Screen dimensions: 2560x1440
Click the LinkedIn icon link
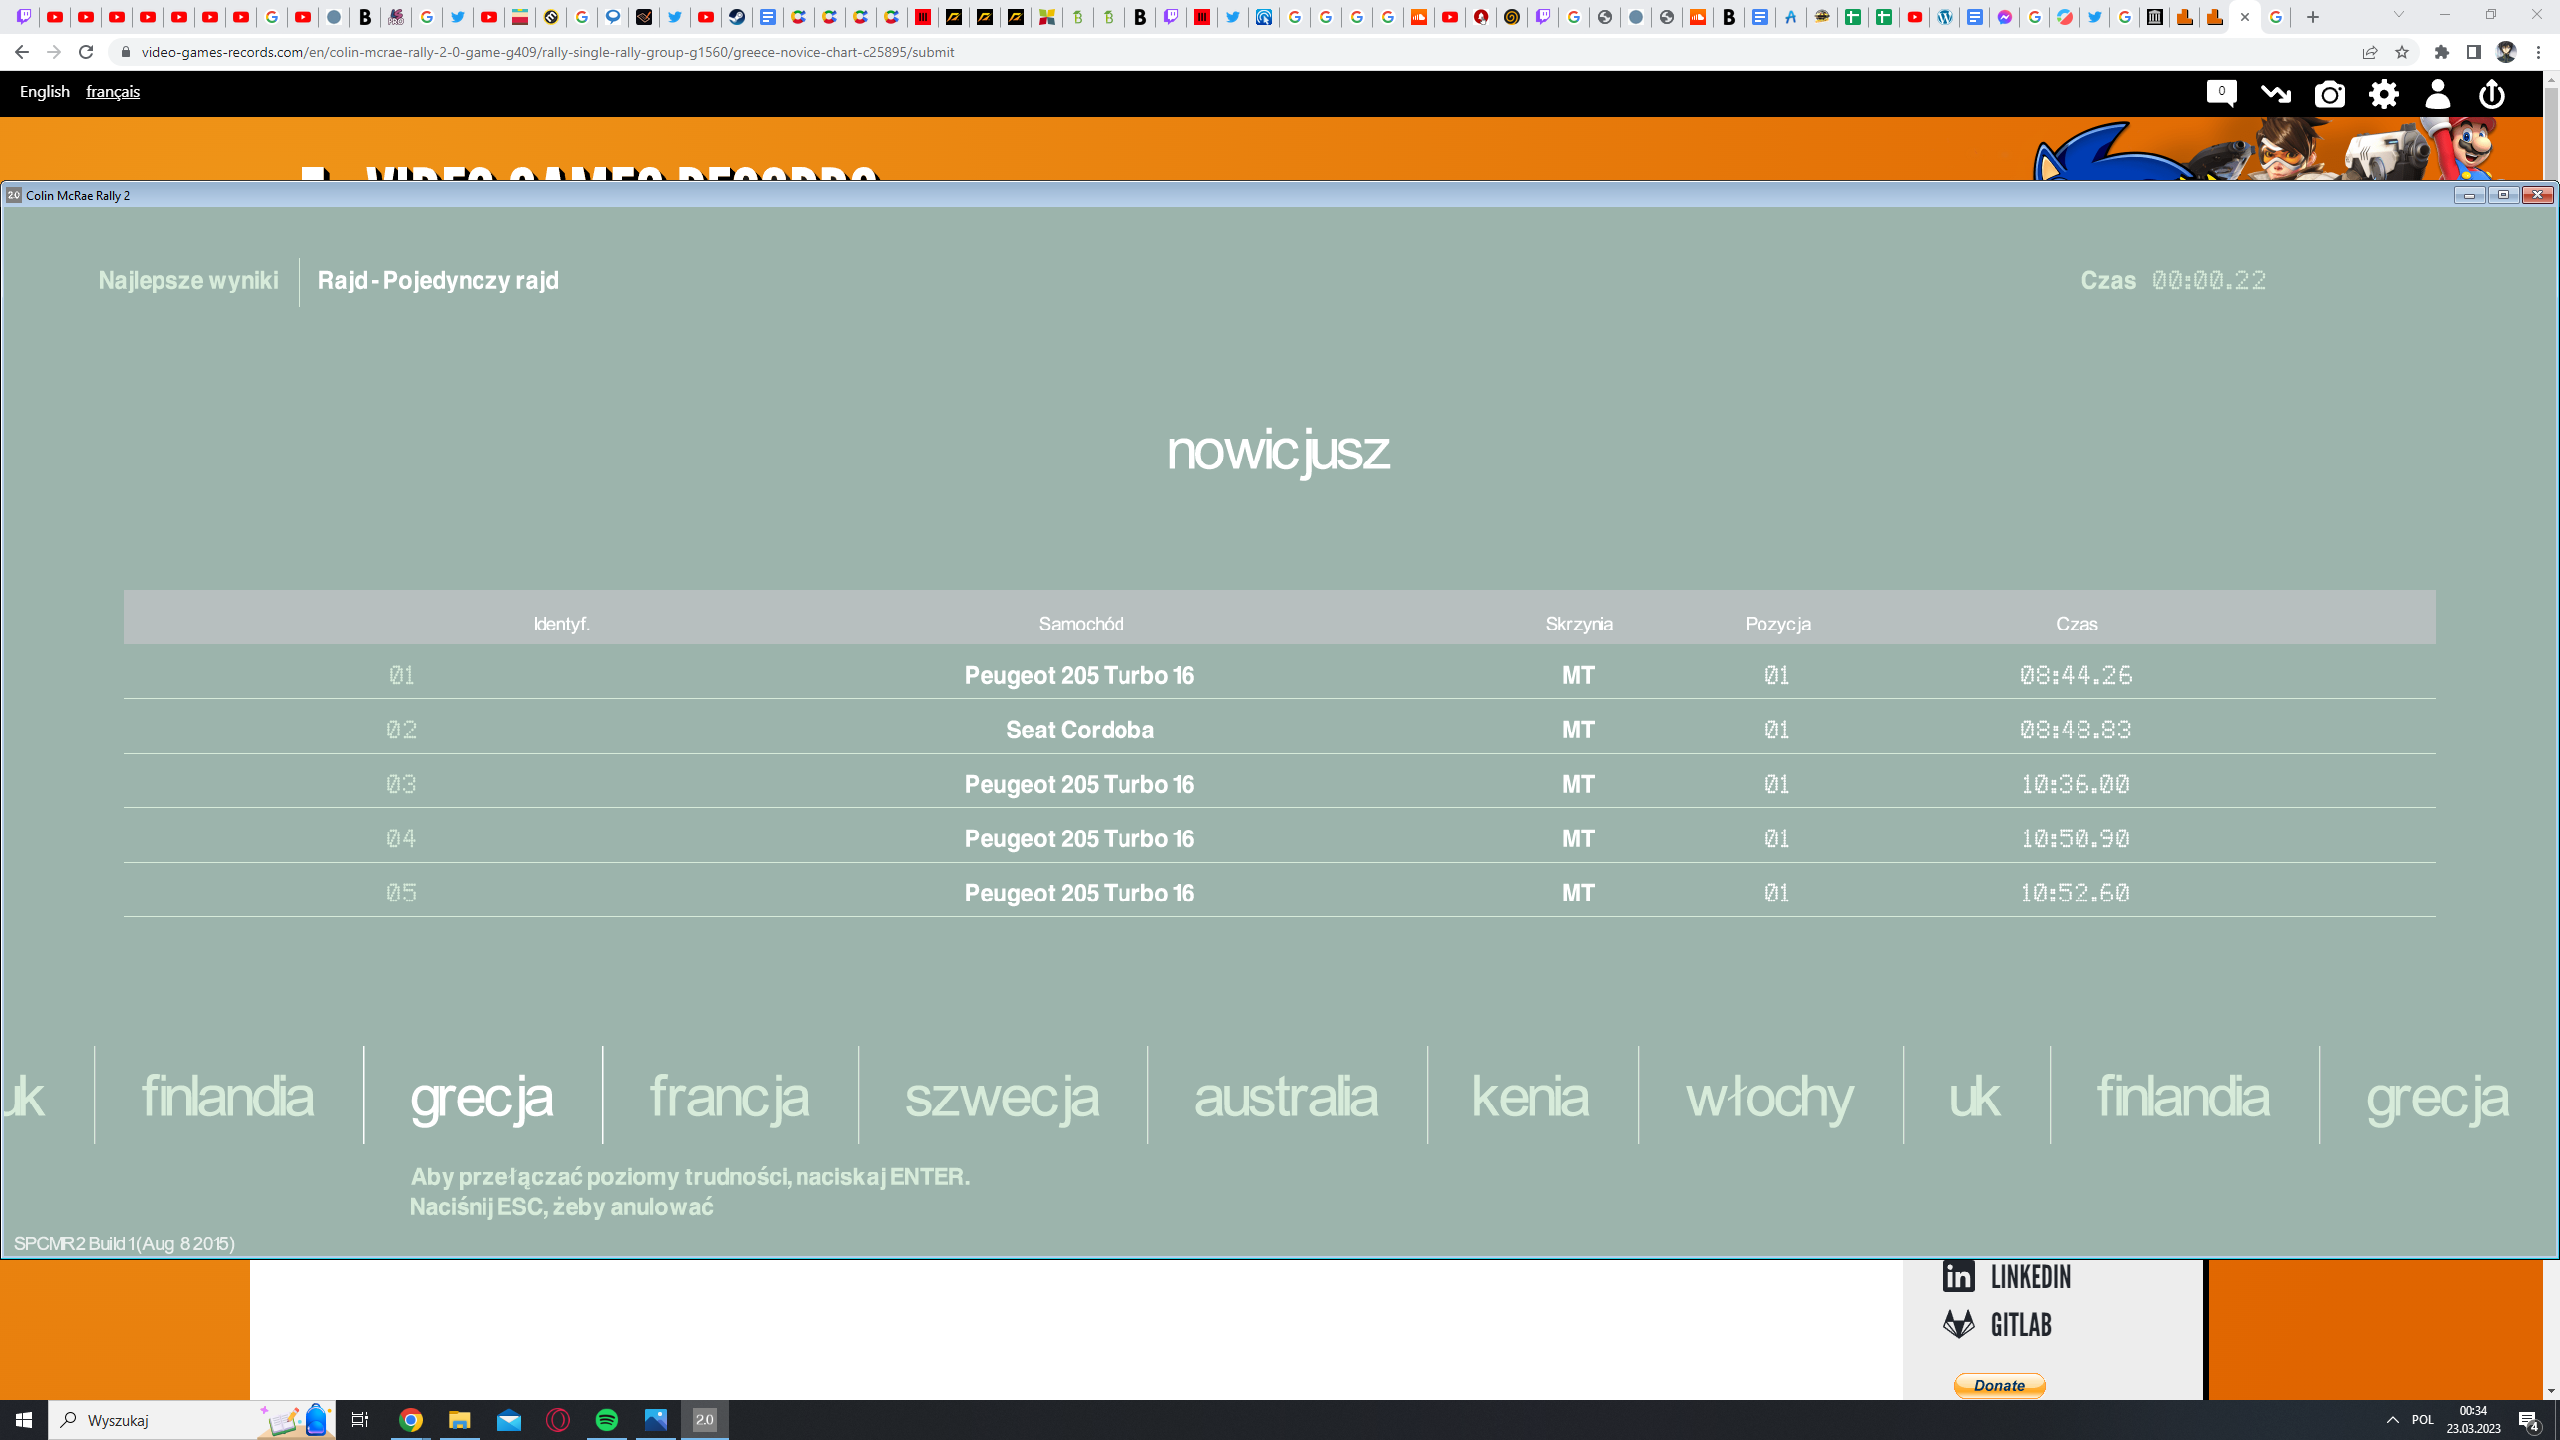click(1959, 1276)
